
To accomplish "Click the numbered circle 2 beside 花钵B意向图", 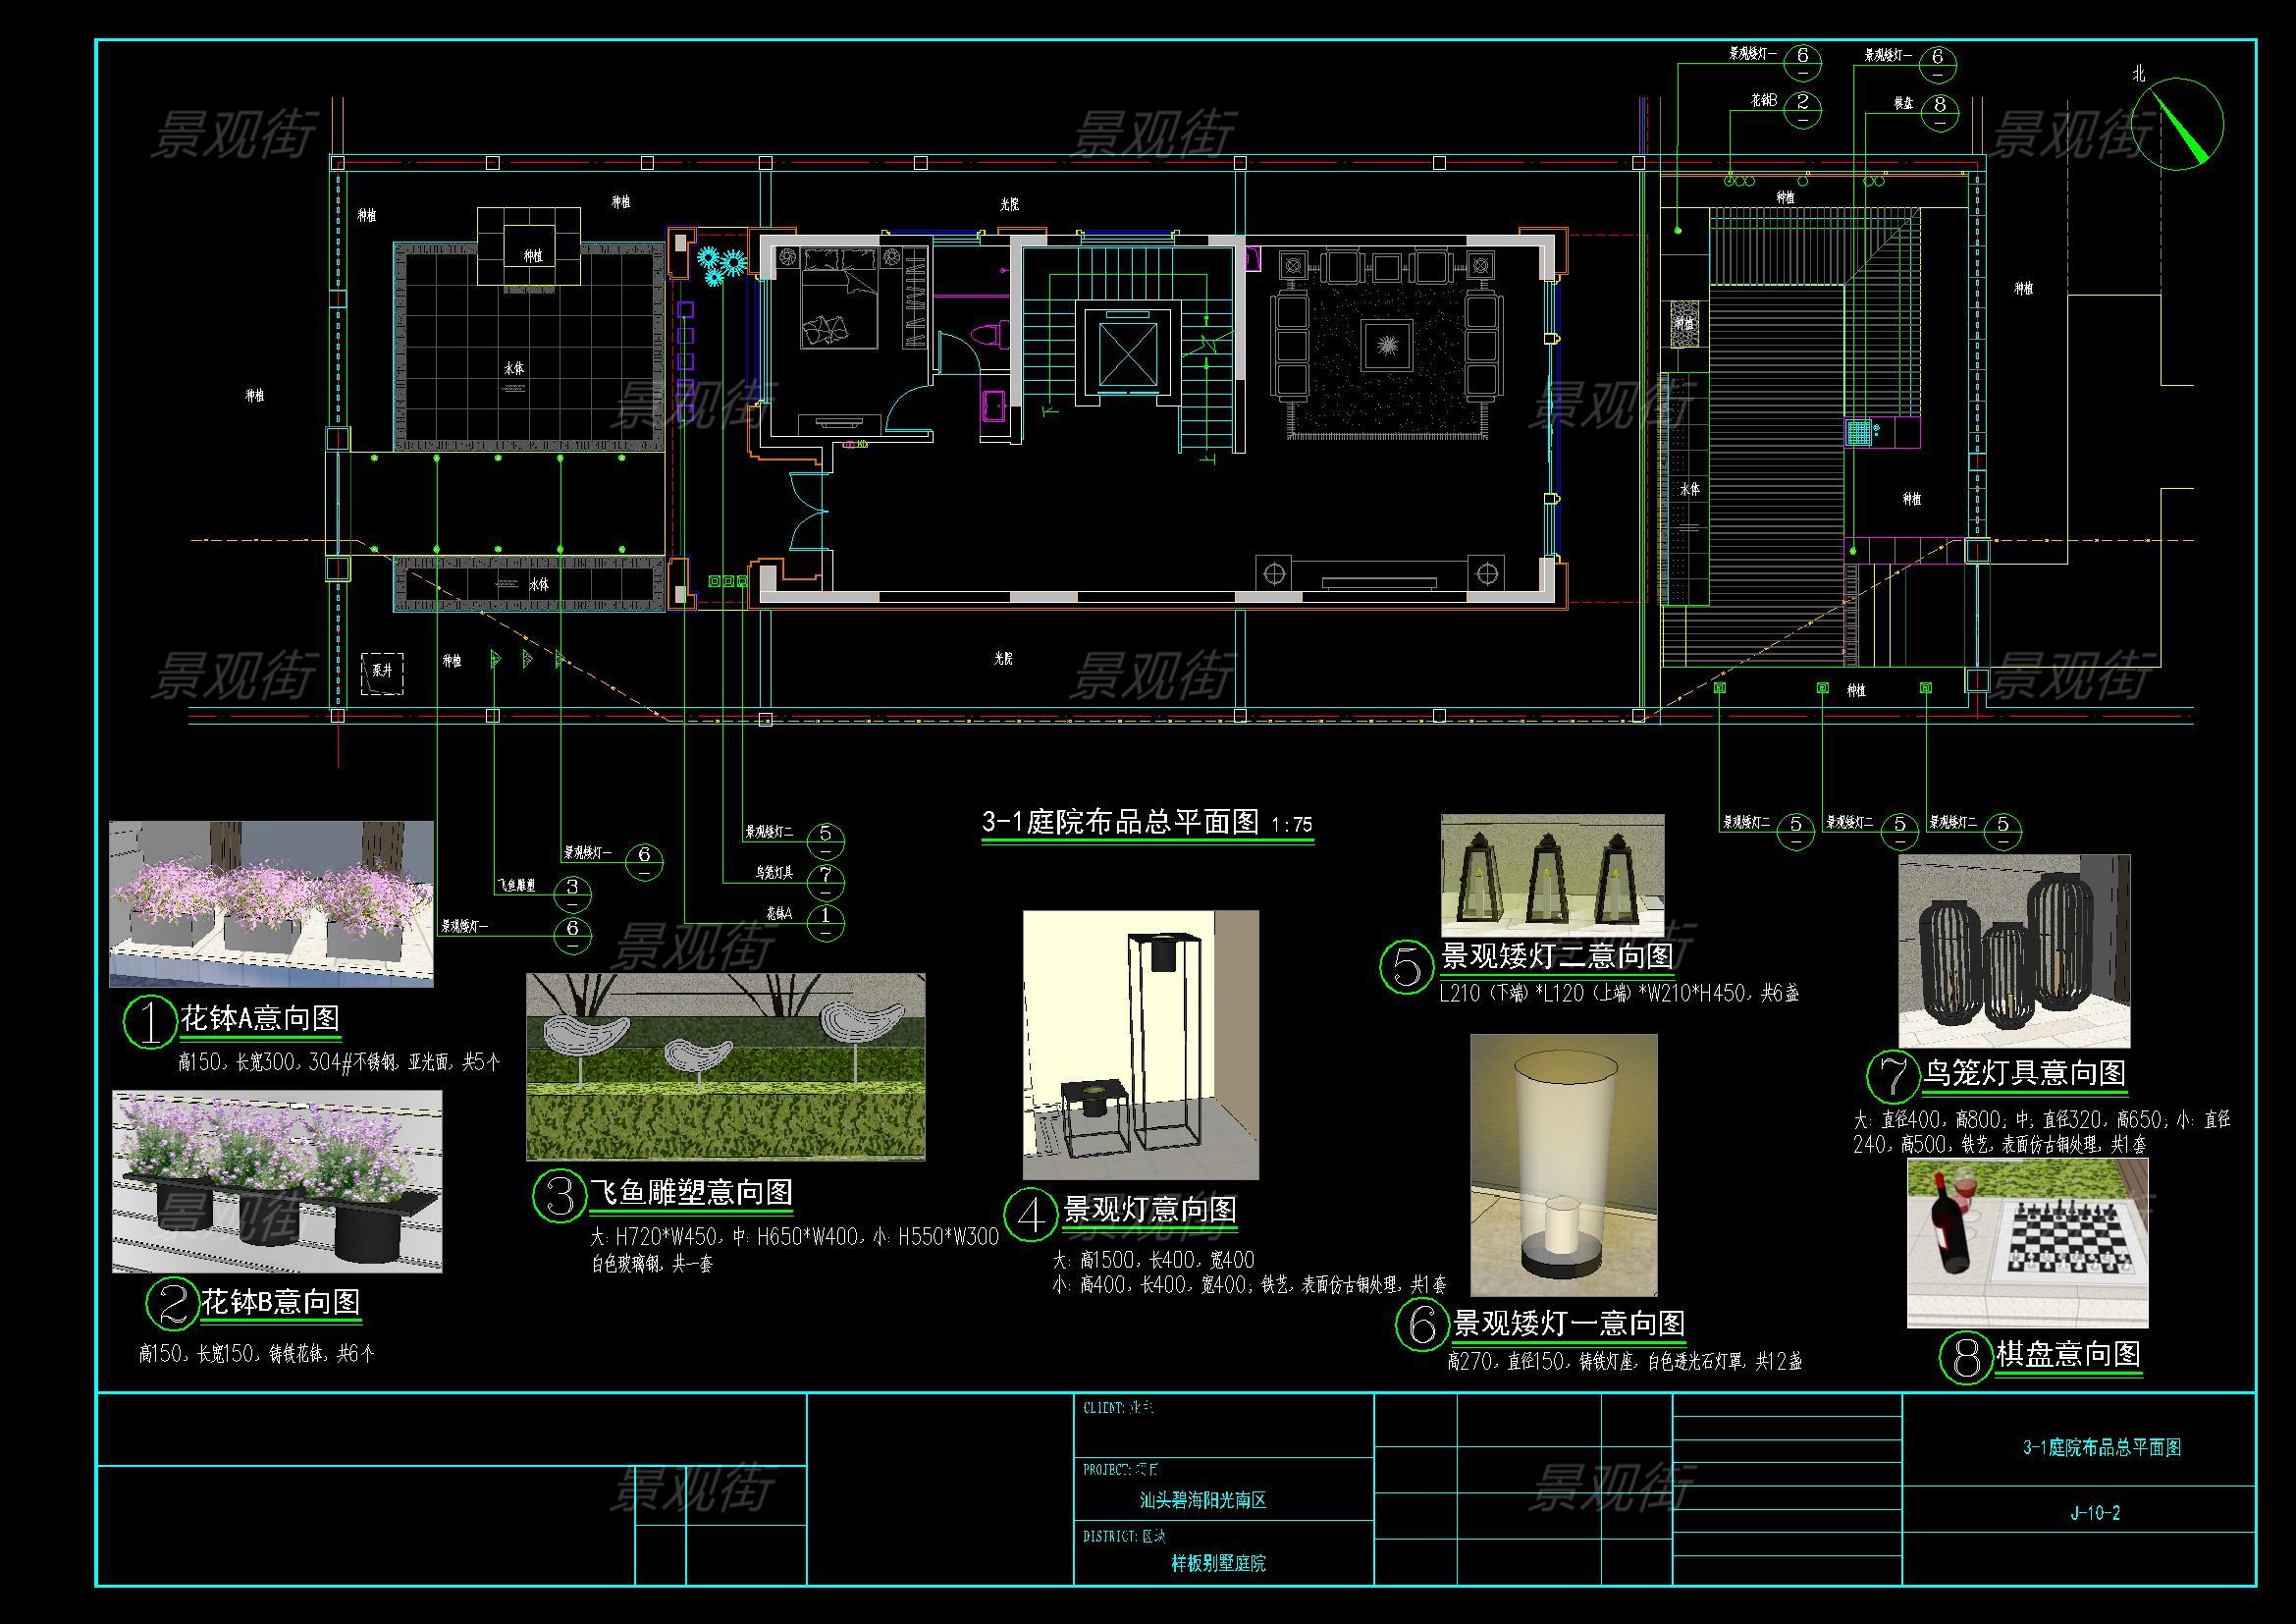I will (x=173, y=1303).
